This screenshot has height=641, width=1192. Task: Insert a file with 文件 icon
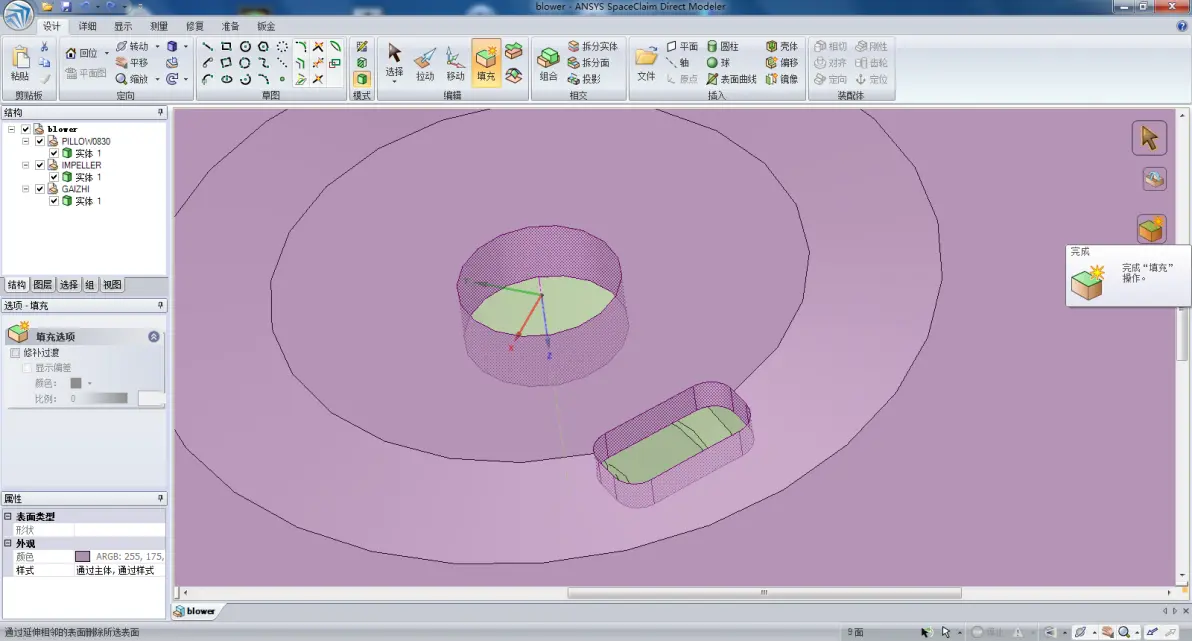[x=646, y=64]
